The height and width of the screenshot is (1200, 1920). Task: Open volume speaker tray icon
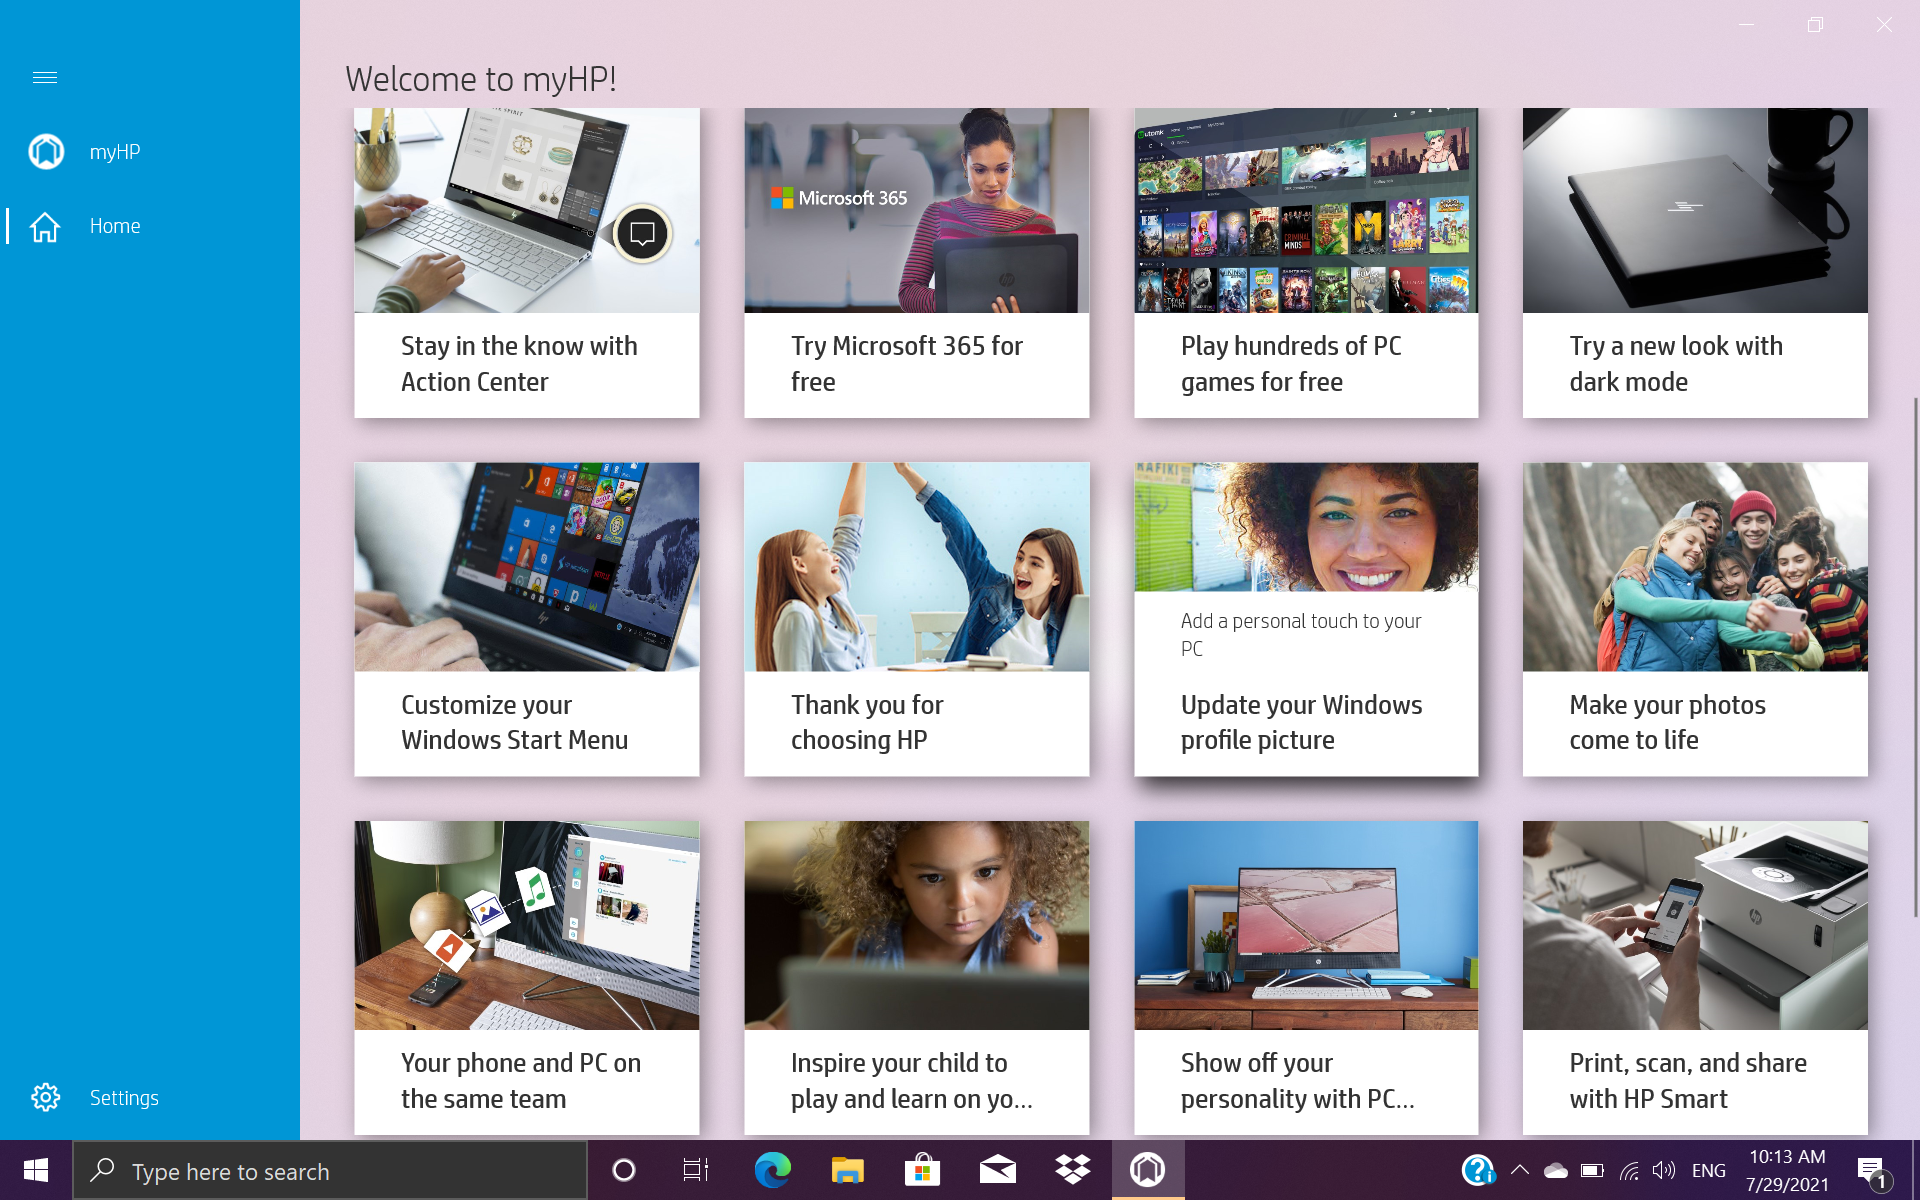[1664, 1170]
